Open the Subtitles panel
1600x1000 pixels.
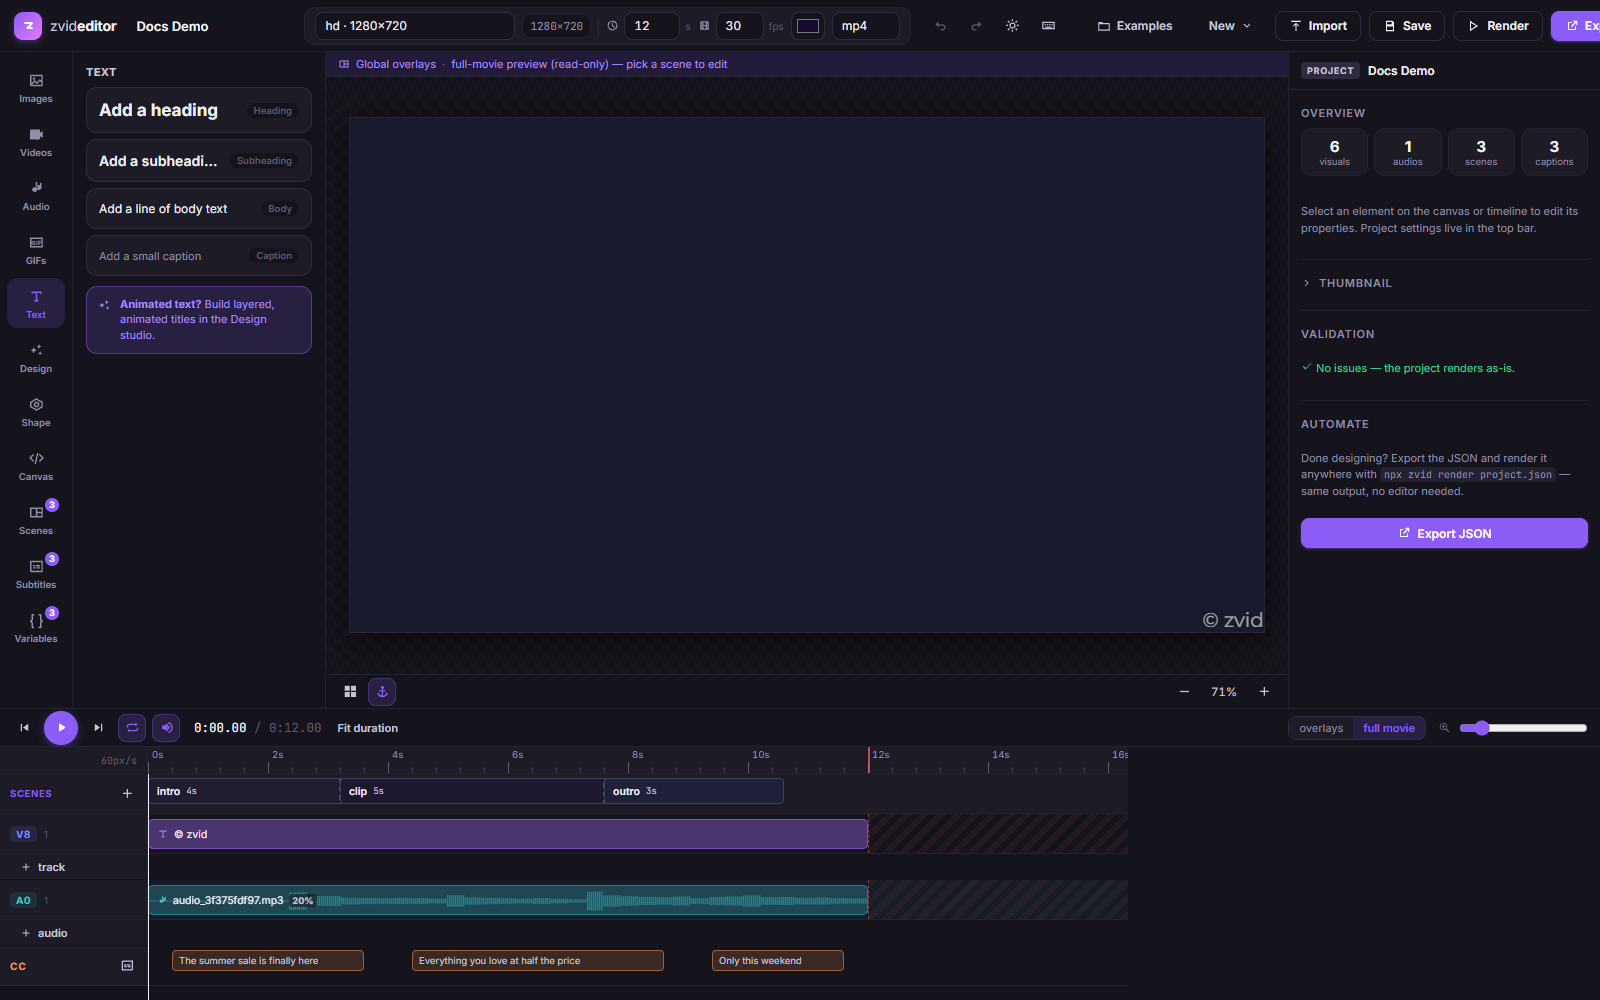pyautogui.click(x=36, y=574)
